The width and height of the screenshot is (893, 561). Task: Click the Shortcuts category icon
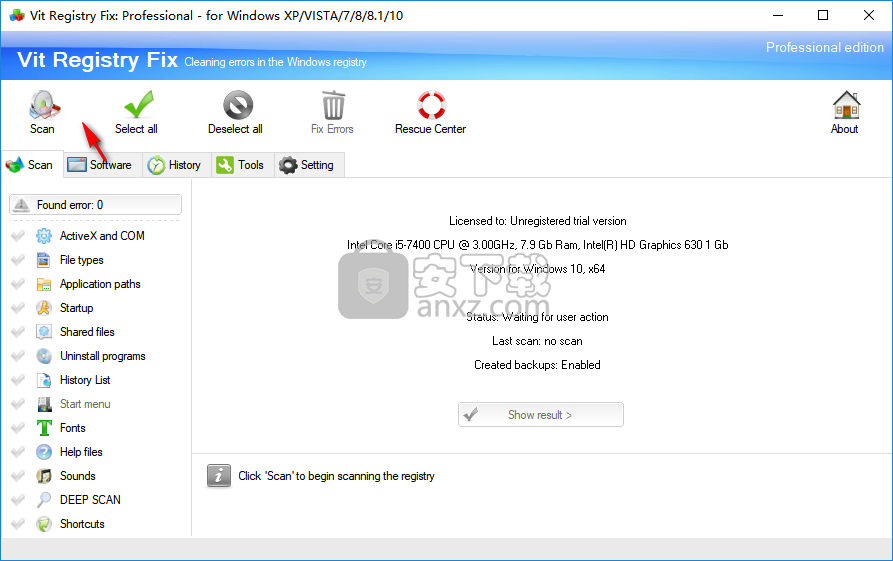click(44, 523)
